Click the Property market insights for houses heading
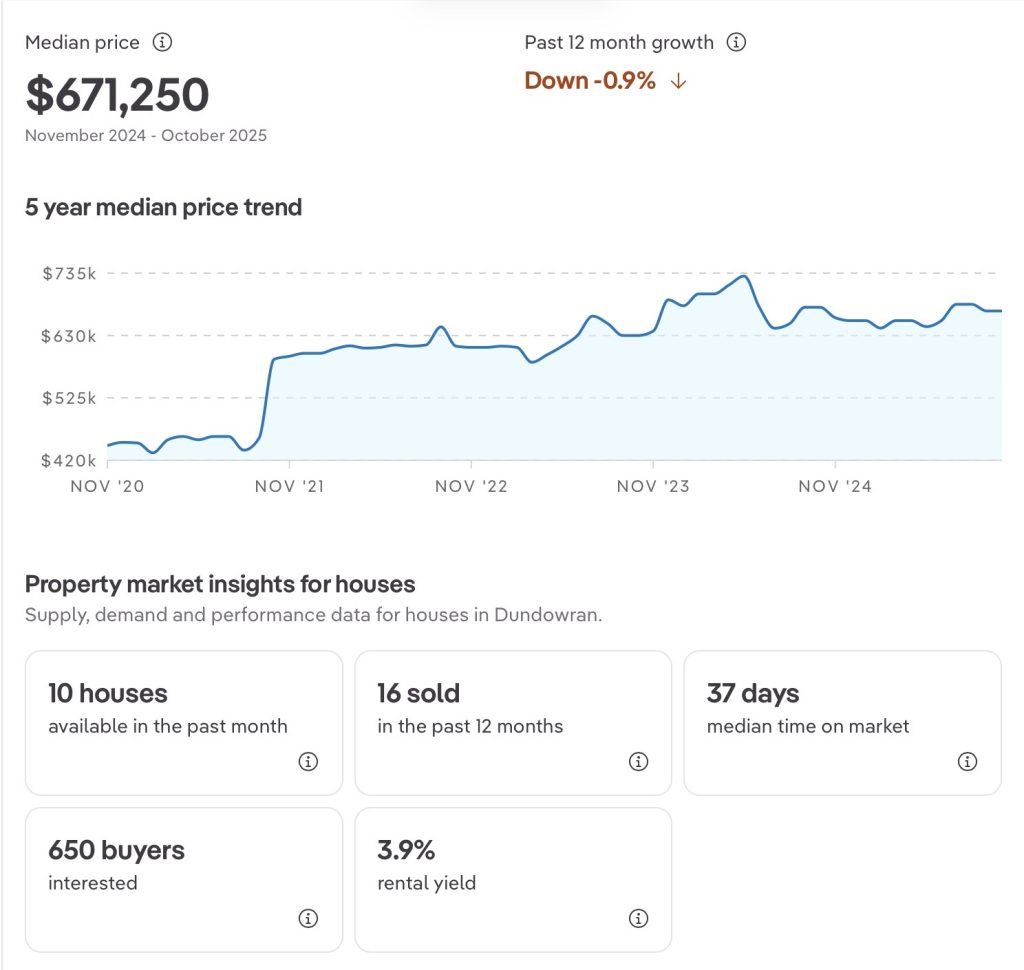The height and width of the screenshot is (970, 1024). tap(220, 584)
